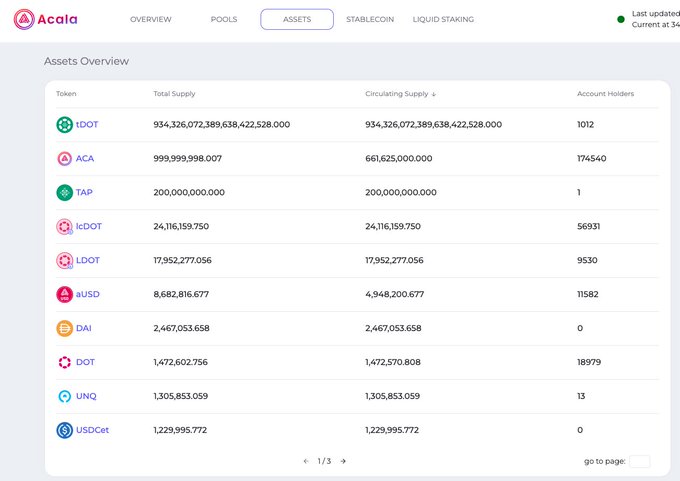
Task: Open the USDCet token link
Action: pos(92,430)
